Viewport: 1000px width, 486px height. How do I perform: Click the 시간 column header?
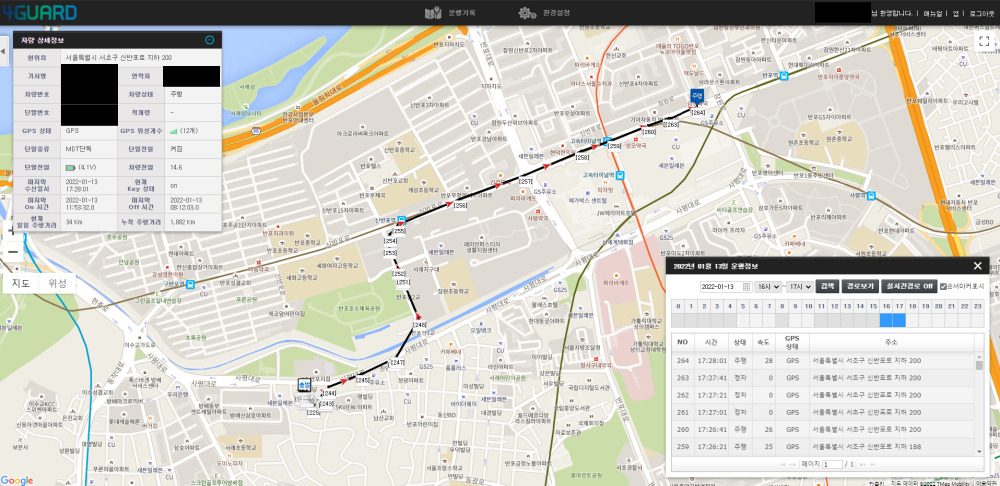712,342
